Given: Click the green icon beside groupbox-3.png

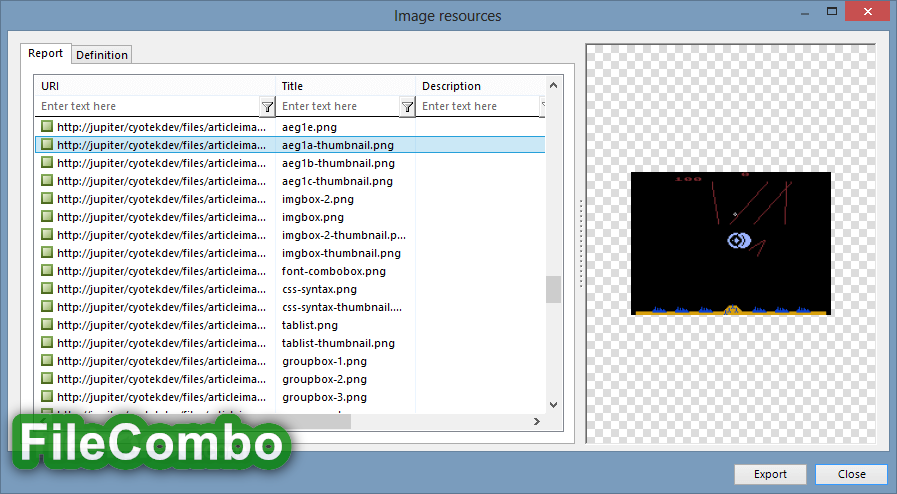Looking at the screenshot, I should pyautogui.click(x=47, y=396).
